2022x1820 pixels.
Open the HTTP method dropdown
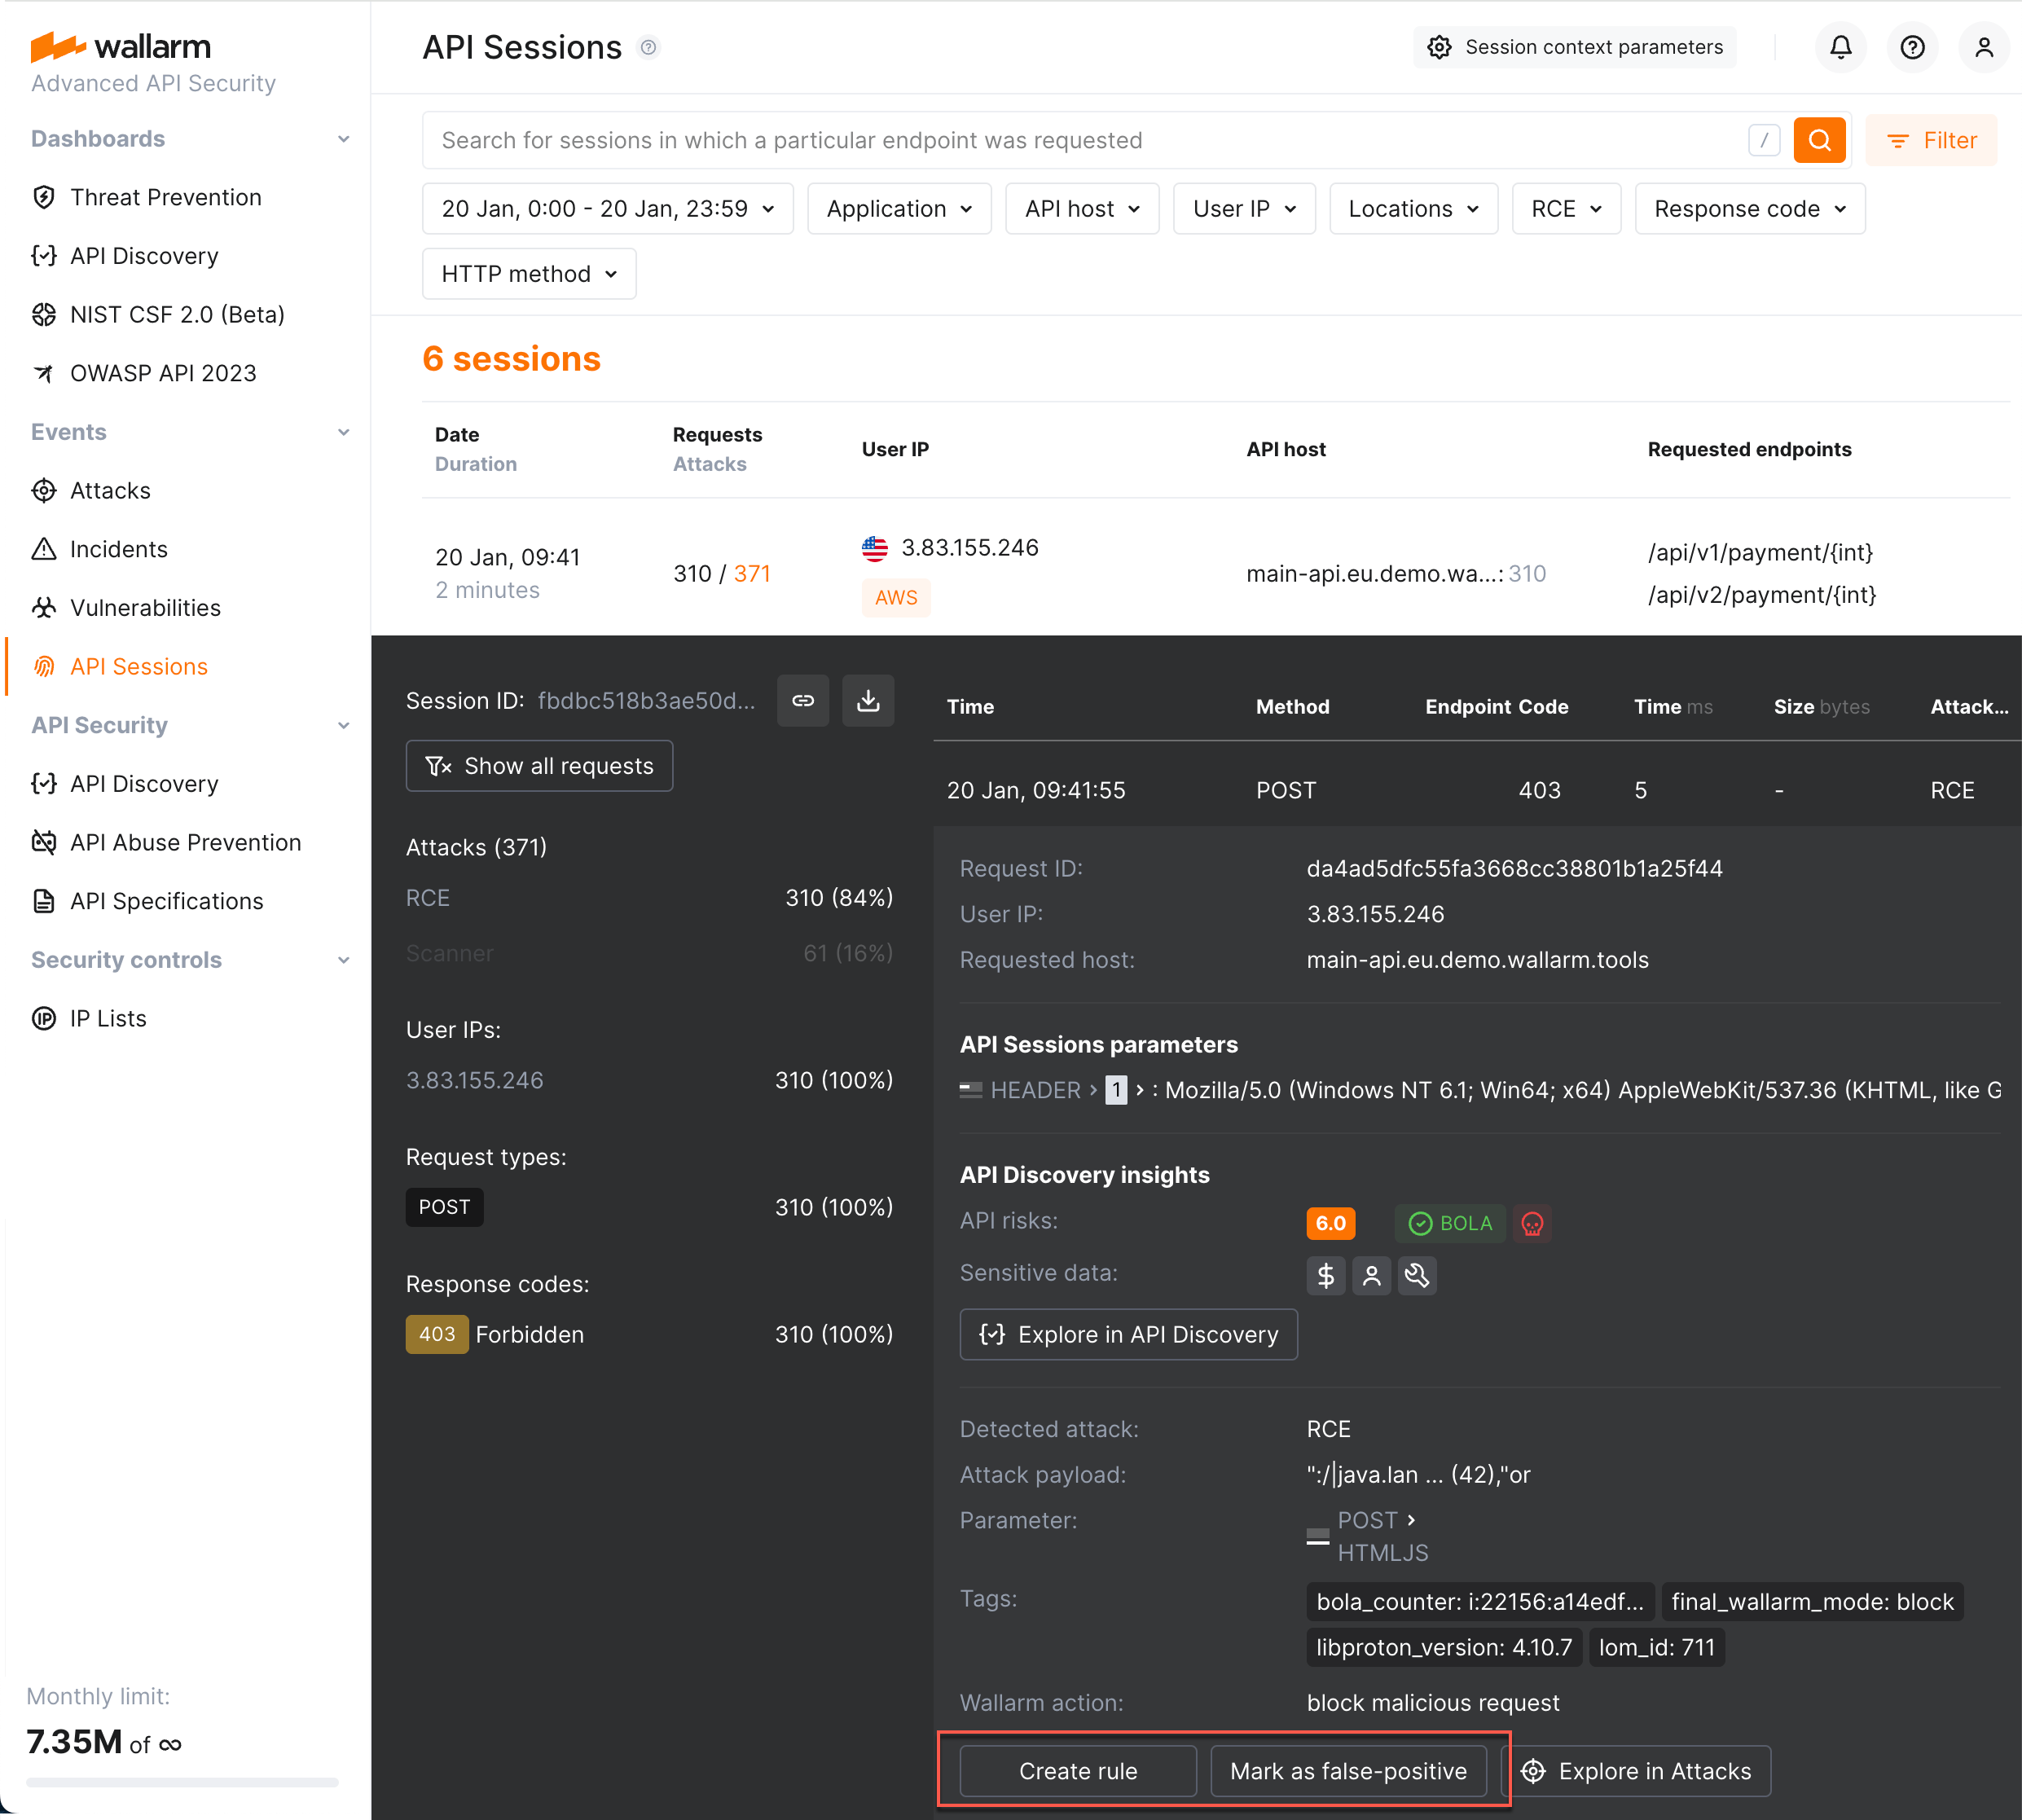(528, 273)
